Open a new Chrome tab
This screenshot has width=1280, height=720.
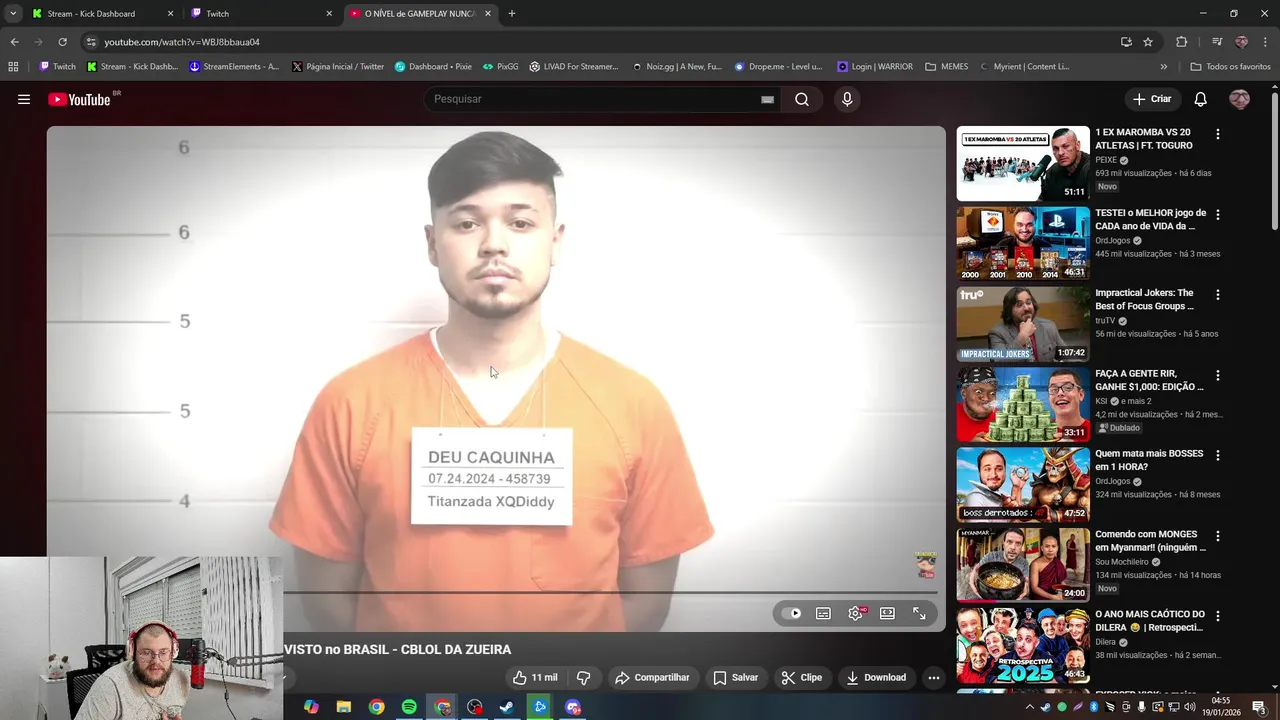pos(512,13)
